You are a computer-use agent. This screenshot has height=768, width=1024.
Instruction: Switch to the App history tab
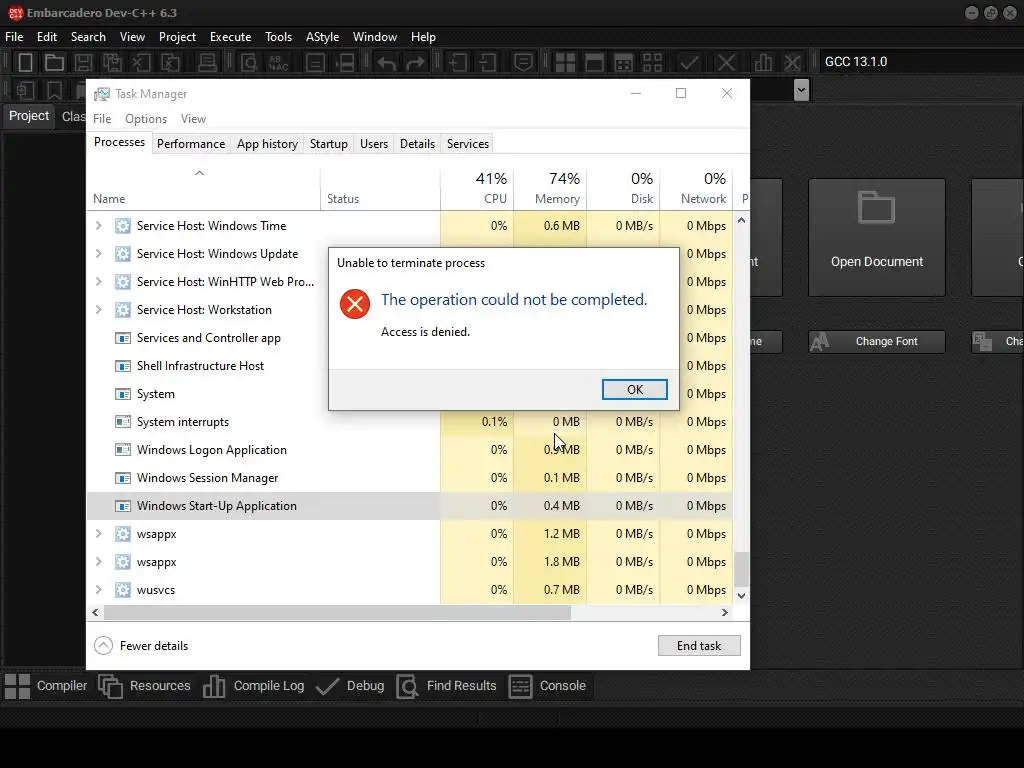(x=267, y=144)
